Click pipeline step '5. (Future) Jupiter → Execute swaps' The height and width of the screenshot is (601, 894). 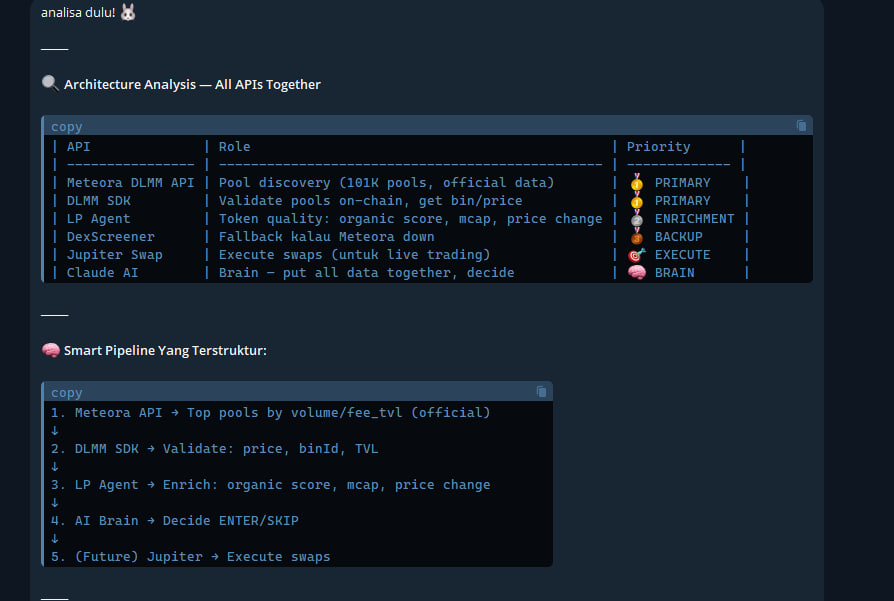click(x=190, y=557)
